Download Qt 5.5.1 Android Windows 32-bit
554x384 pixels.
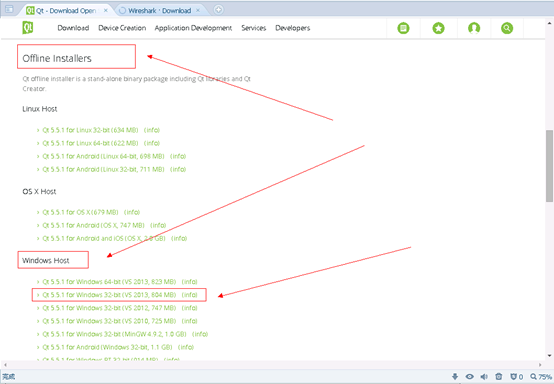tap(107, 347)
